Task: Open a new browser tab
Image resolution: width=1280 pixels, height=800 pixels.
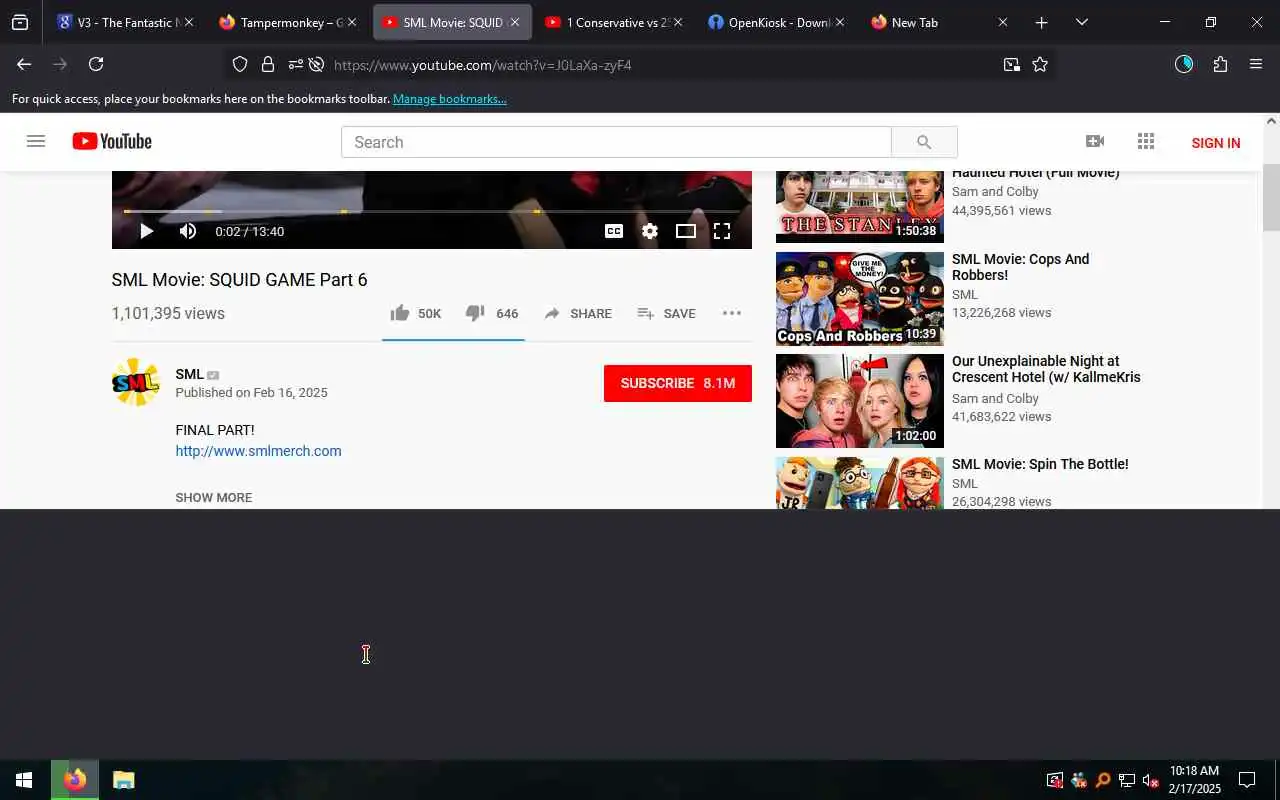Action: pyautogui.click(x=1041, y=22)
